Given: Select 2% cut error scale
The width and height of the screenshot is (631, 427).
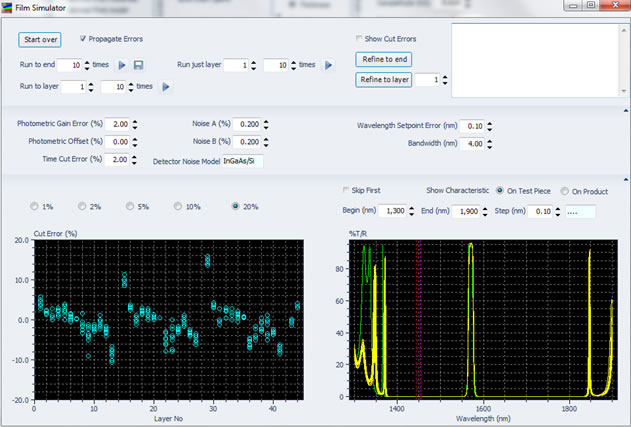Looking at the screenshot, I should point(82,206).
